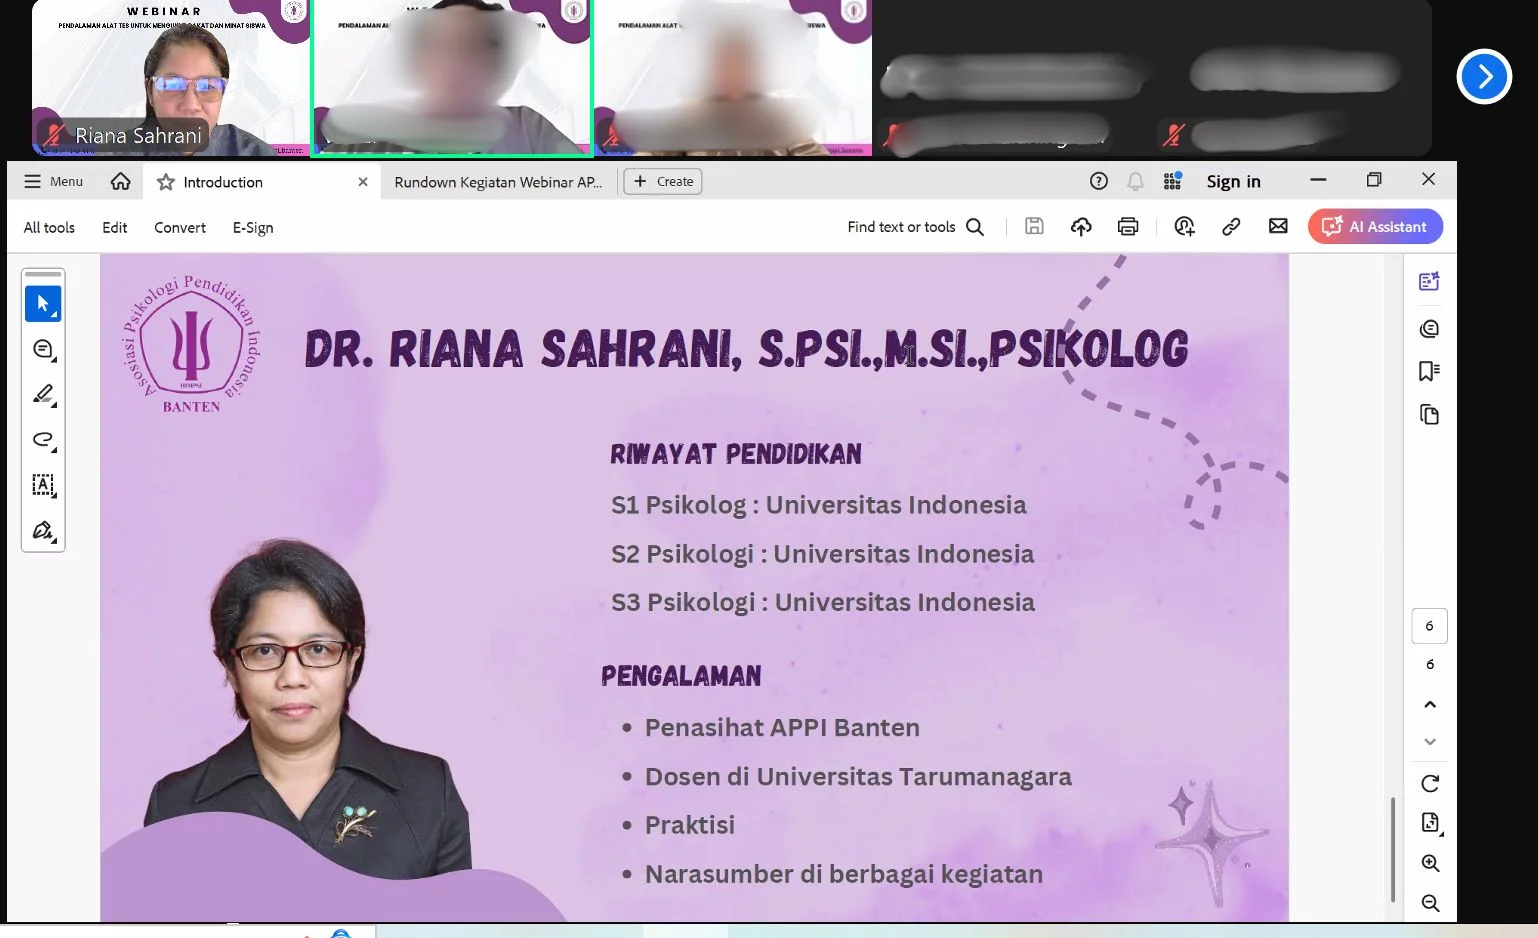Print the PDF using the printer icon
Screen dimensions: 1538x938
click(1128, 226)
